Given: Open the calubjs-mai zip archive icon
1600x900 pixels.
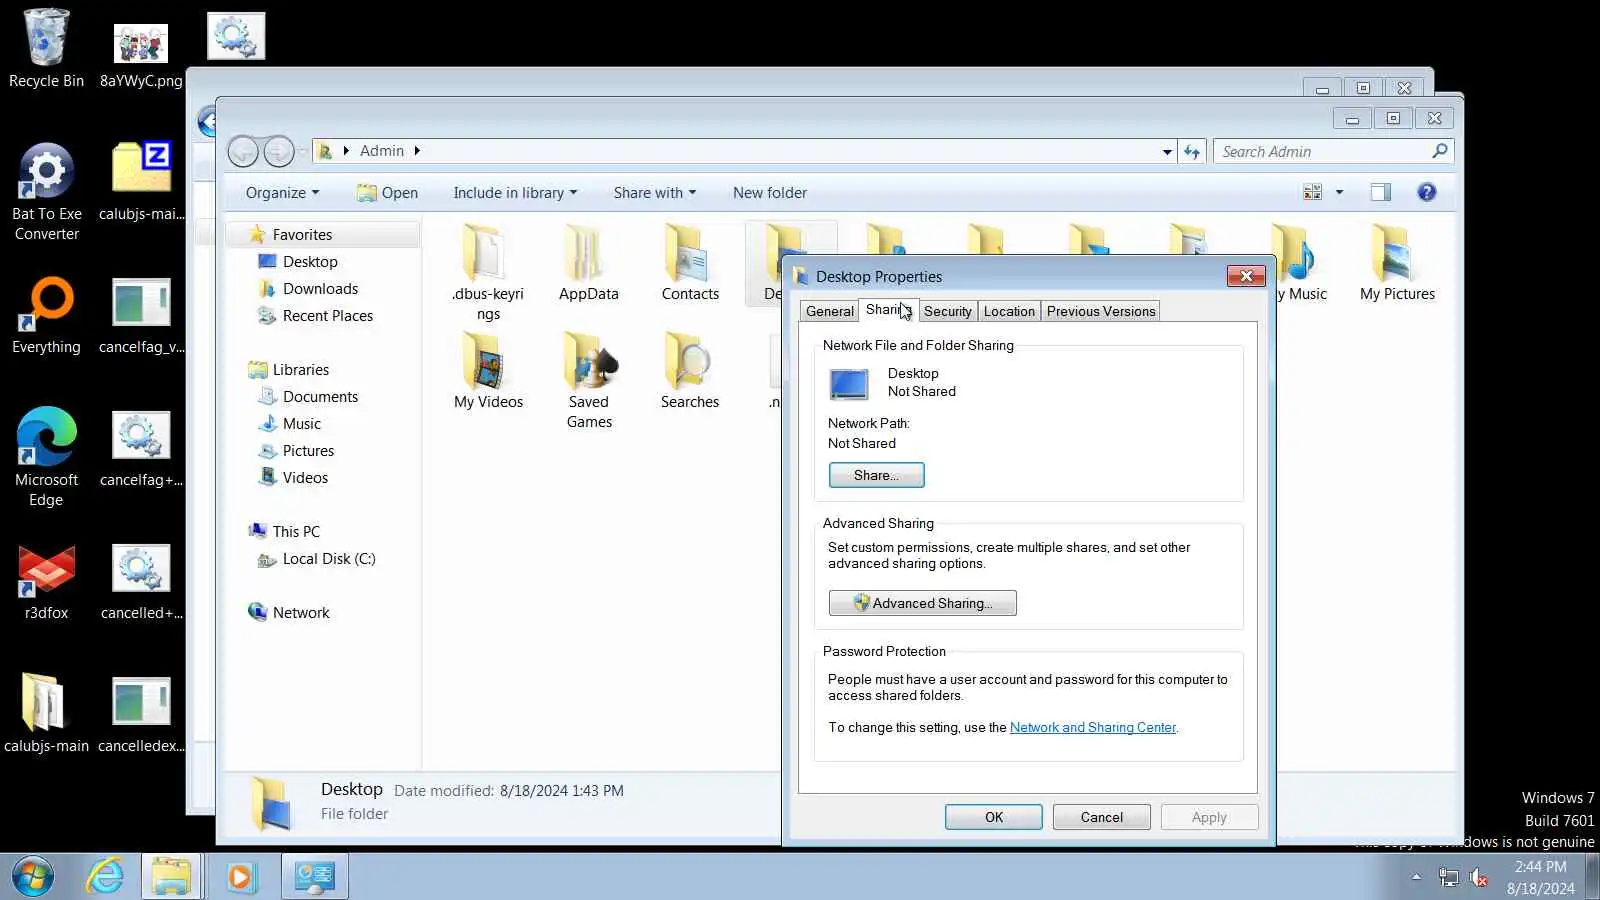Looking at the screenshot, I should point(141,180).
